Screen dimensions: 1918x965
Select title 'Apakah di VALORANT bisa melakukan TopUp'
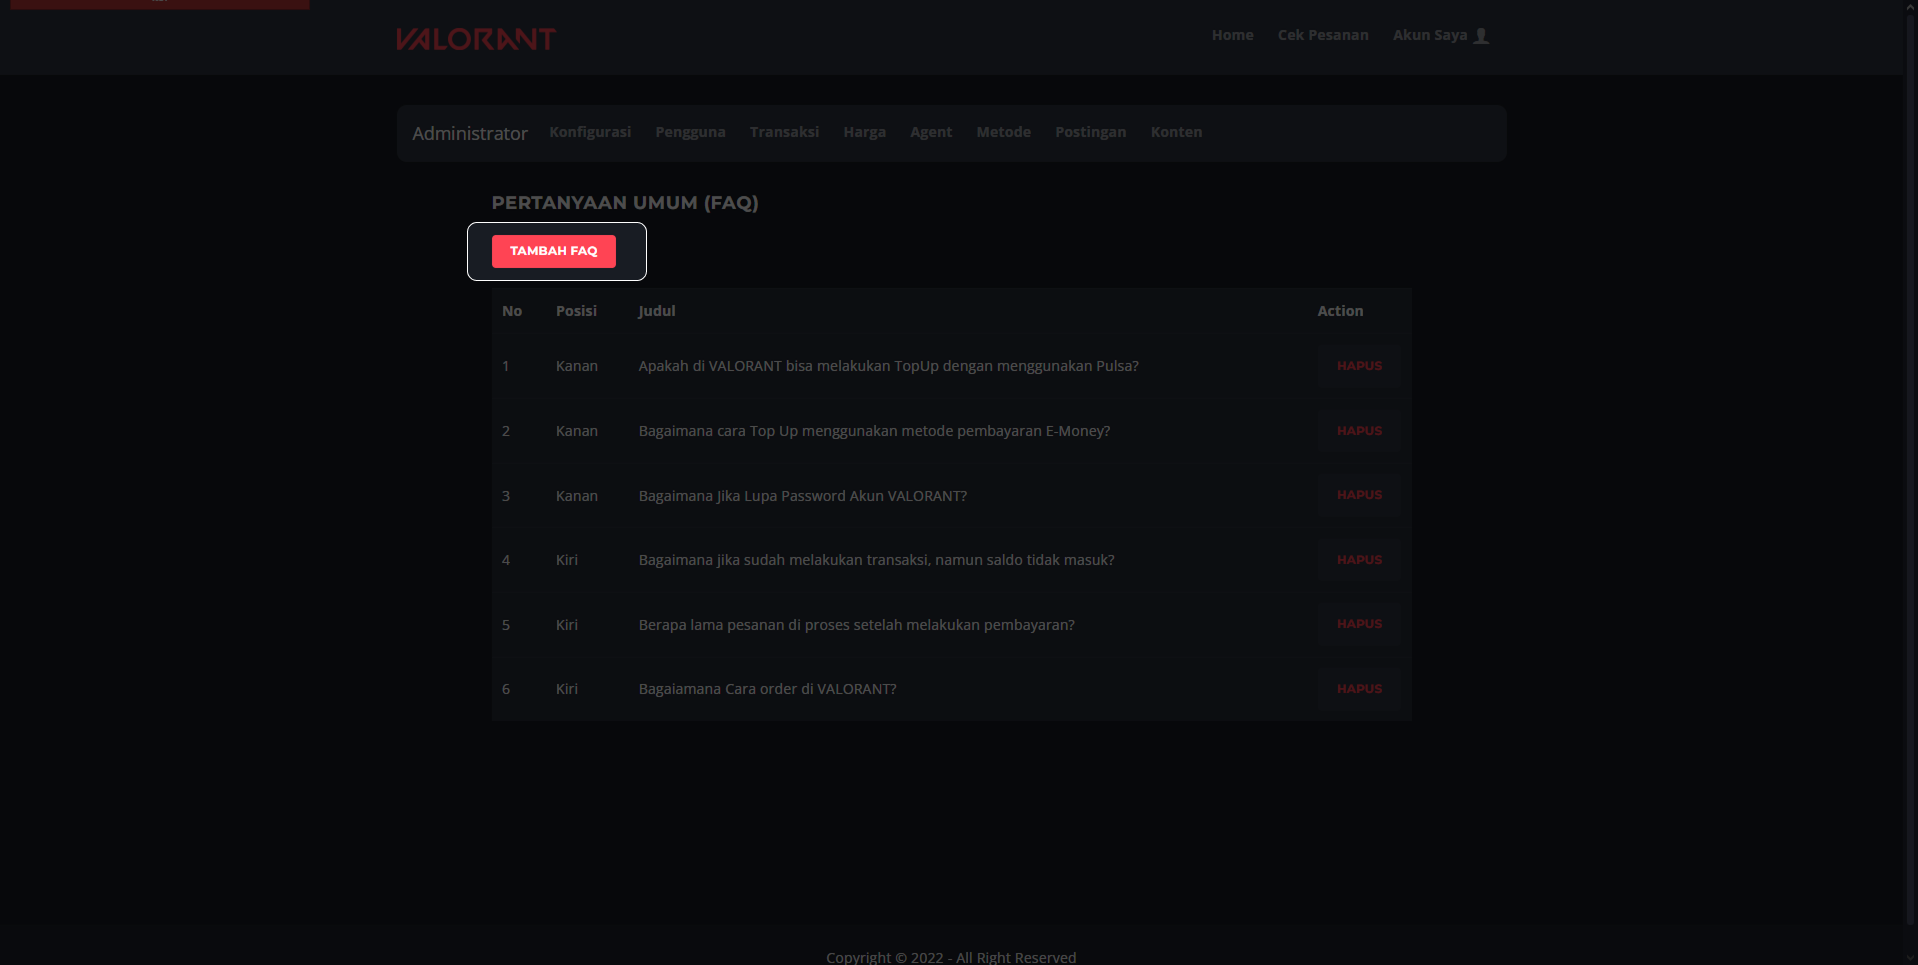tap(889, 366)
